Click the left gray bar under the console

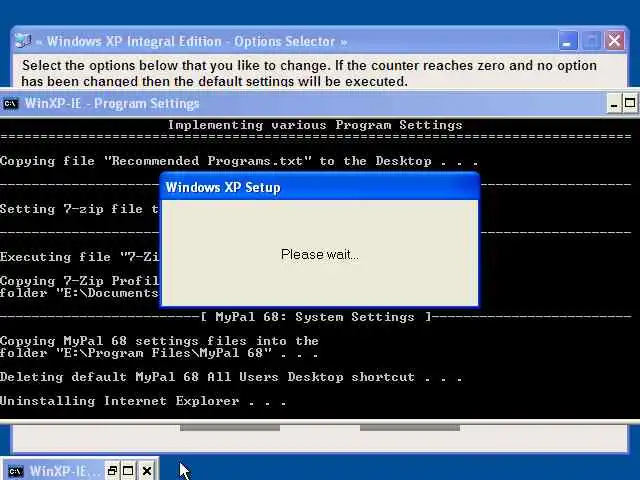(x=230, y=427)
